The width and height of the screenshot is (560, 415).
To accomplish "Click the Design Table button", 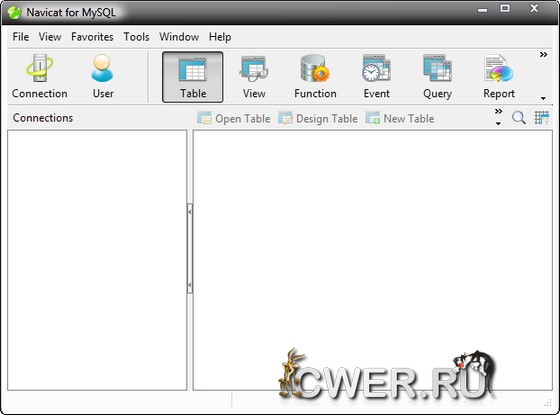I will 318,118.
